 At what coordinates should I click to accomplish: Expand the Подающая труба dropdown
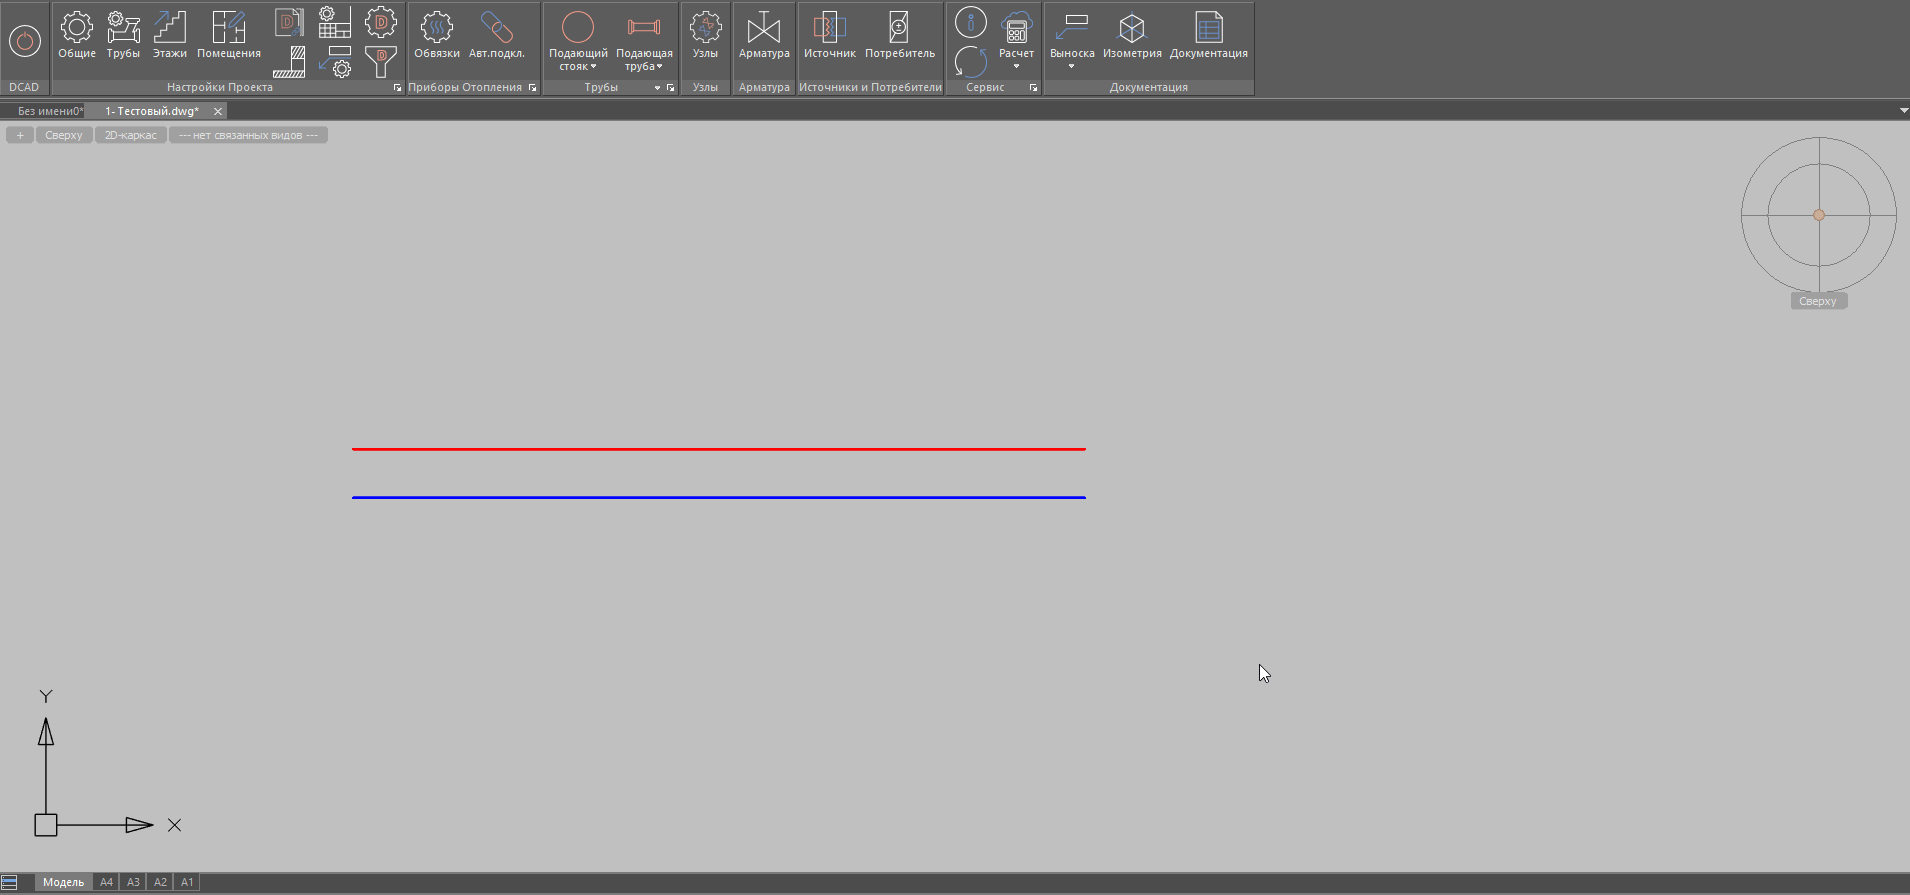(644, 66)
